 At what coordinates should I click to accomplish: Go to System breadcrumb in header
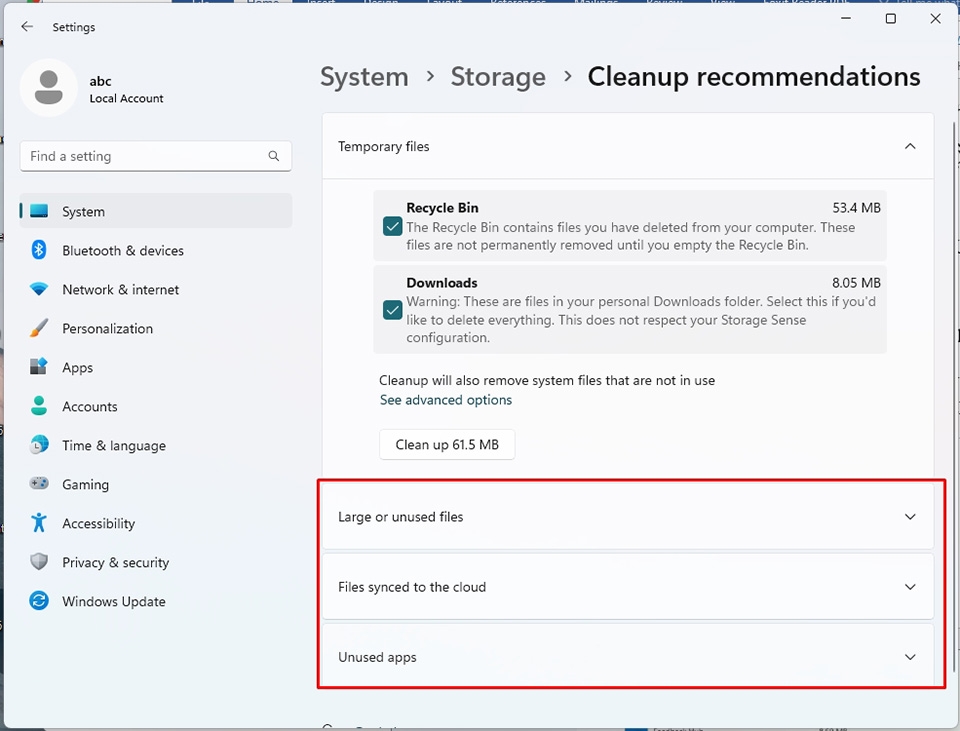tap(364, 77)
